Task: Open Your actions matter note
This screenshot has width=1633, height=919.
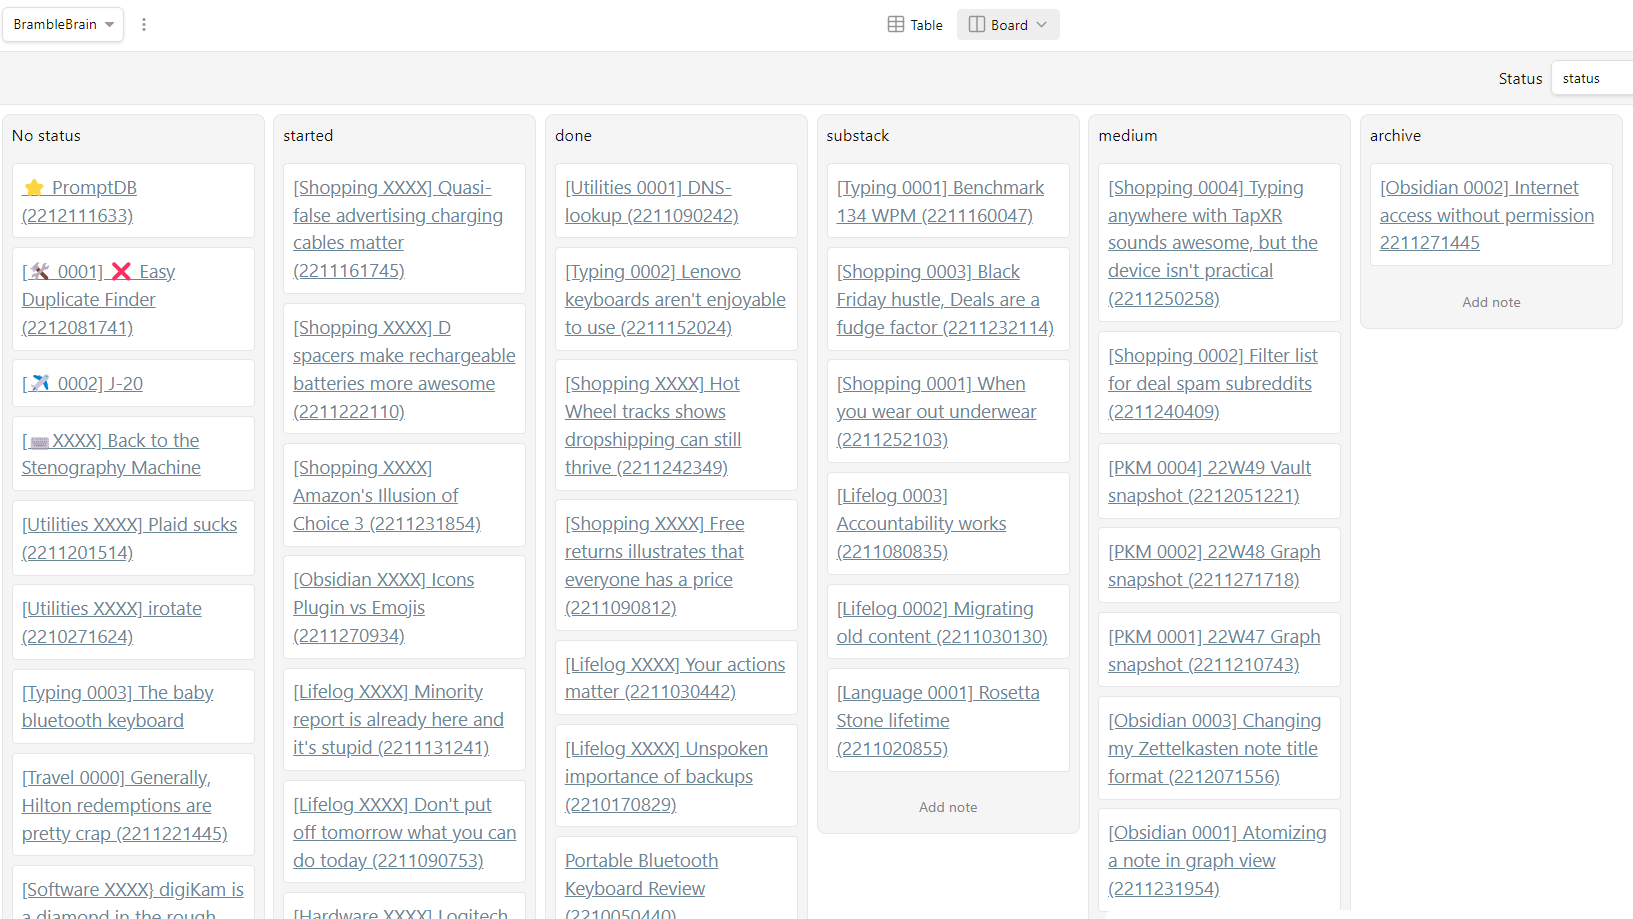Action: coord(675,678)
